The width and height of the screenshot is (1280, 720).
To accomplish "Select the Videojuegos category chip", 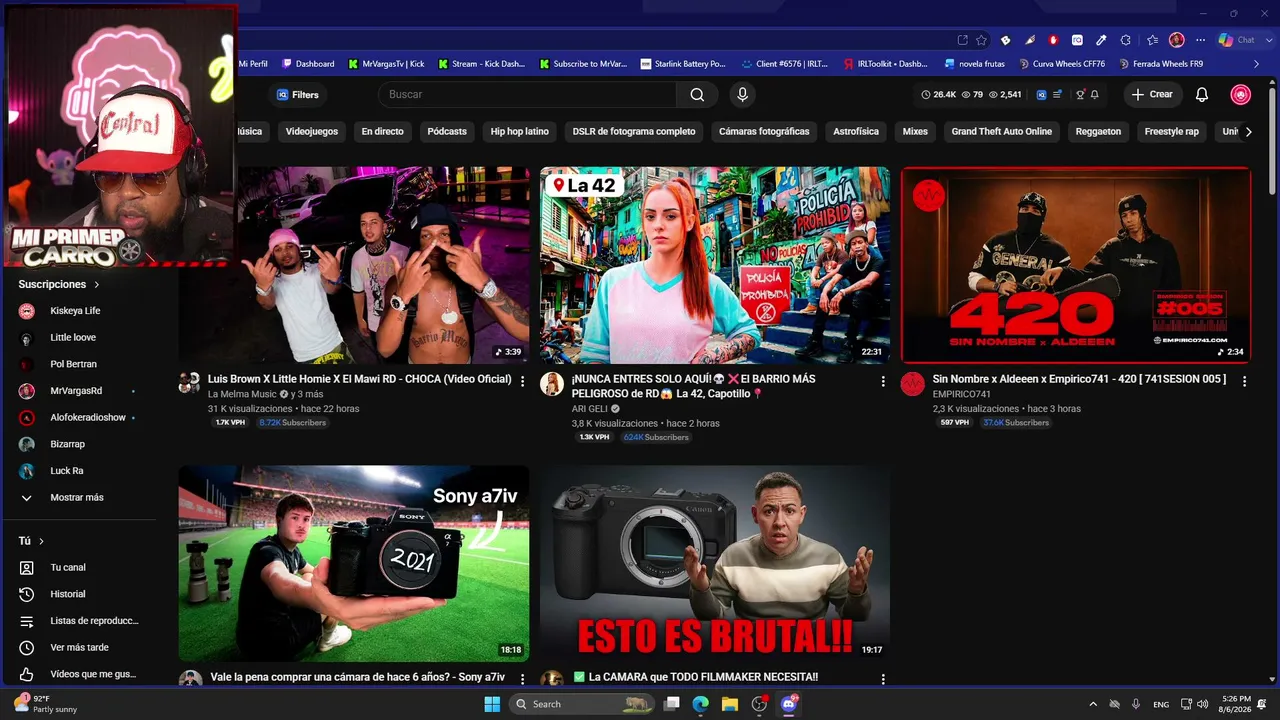I will (x=312, y=131).
